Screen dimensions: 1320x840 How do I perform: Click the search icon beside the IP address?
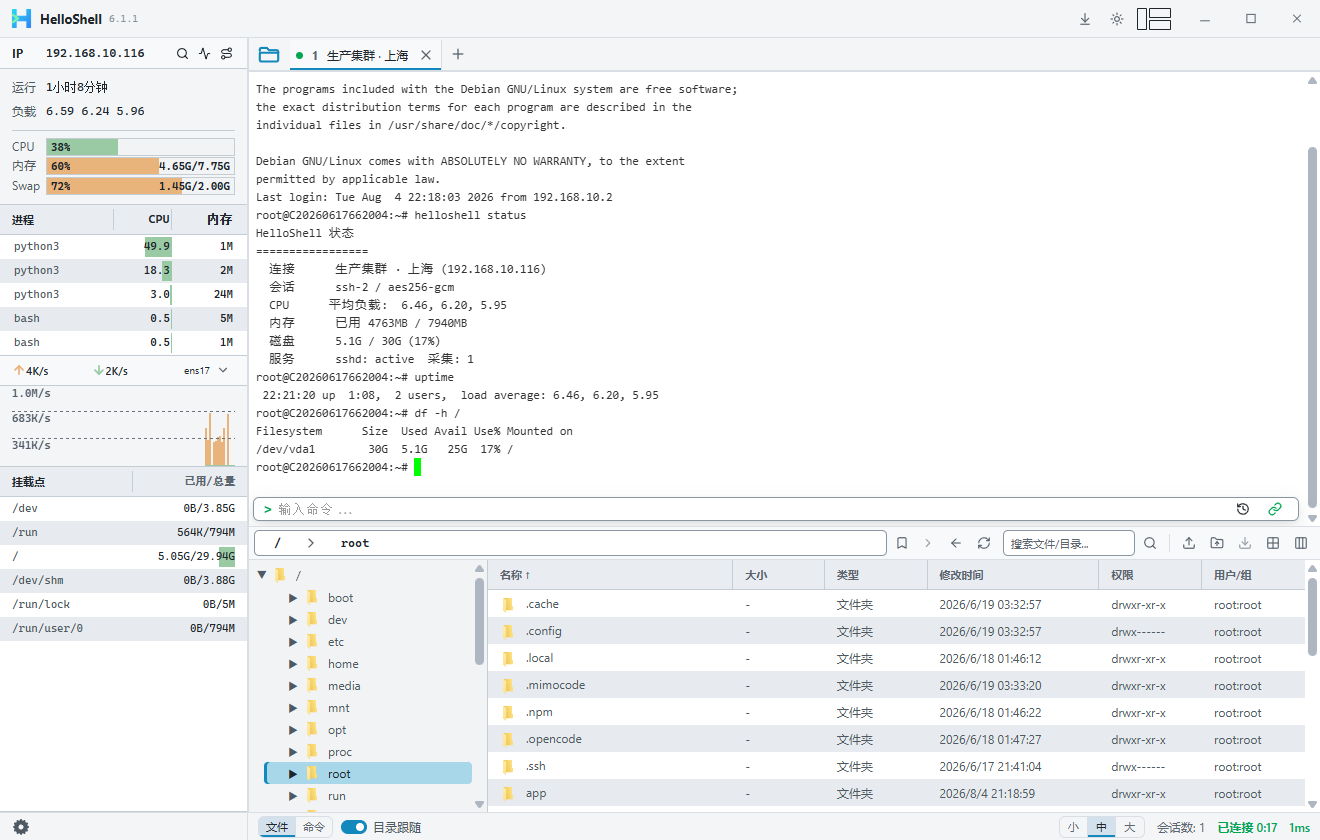(x=182, y=54)
